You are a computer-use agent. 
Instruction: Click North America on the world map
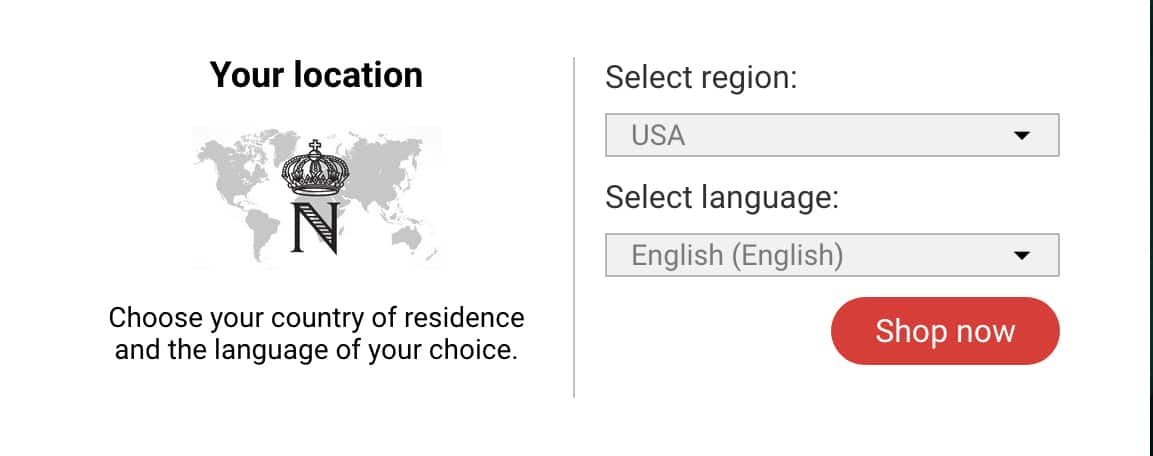[x=234, y=169]
